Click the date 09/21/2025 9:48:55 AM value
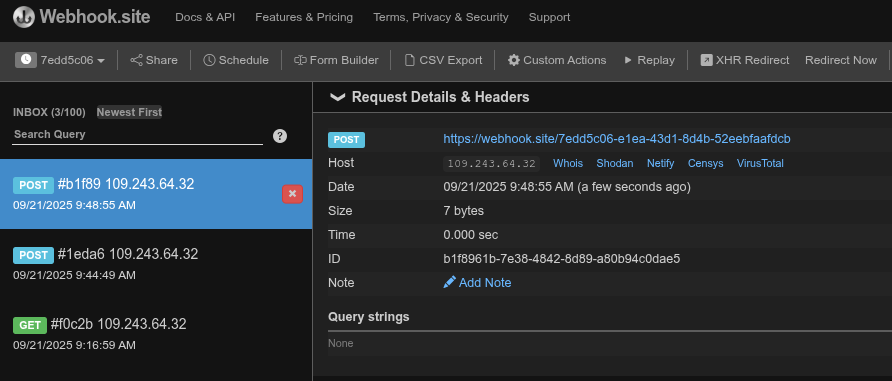Viewport: 892px width, 381px height. pyautogui.click(x=567, y=187)
